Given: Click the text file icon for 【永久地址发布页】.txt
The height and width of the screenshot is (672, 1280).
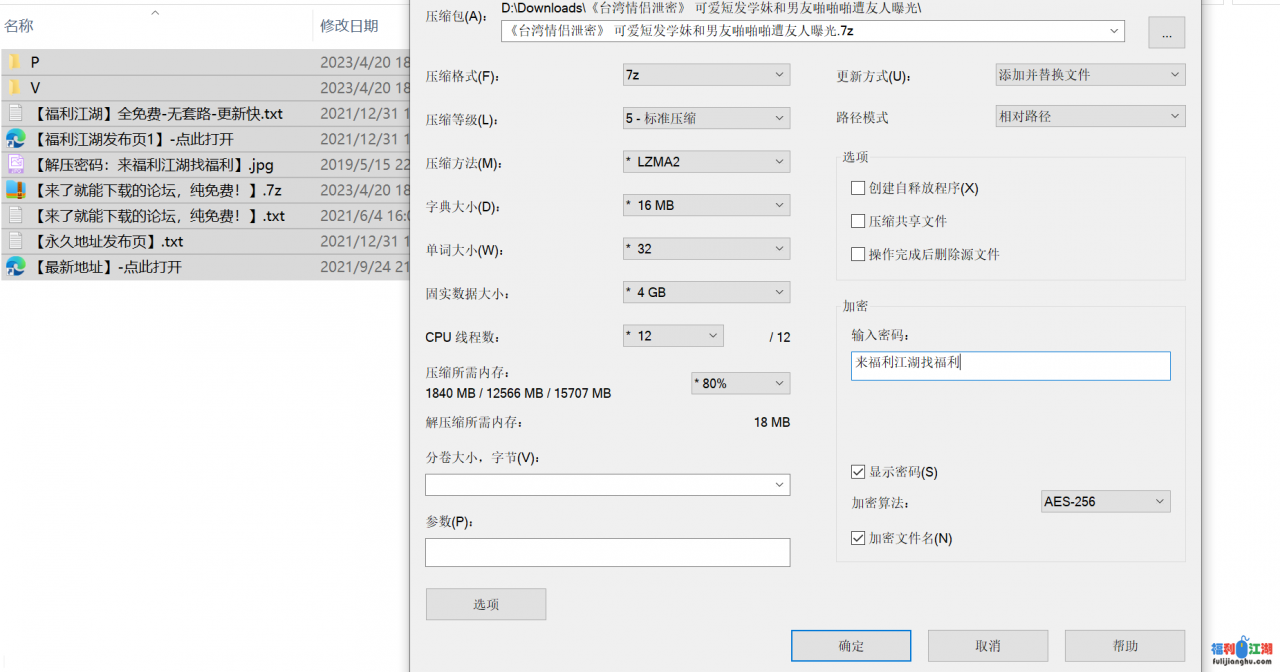Looking at the screenshot, I should pos(15,240).
